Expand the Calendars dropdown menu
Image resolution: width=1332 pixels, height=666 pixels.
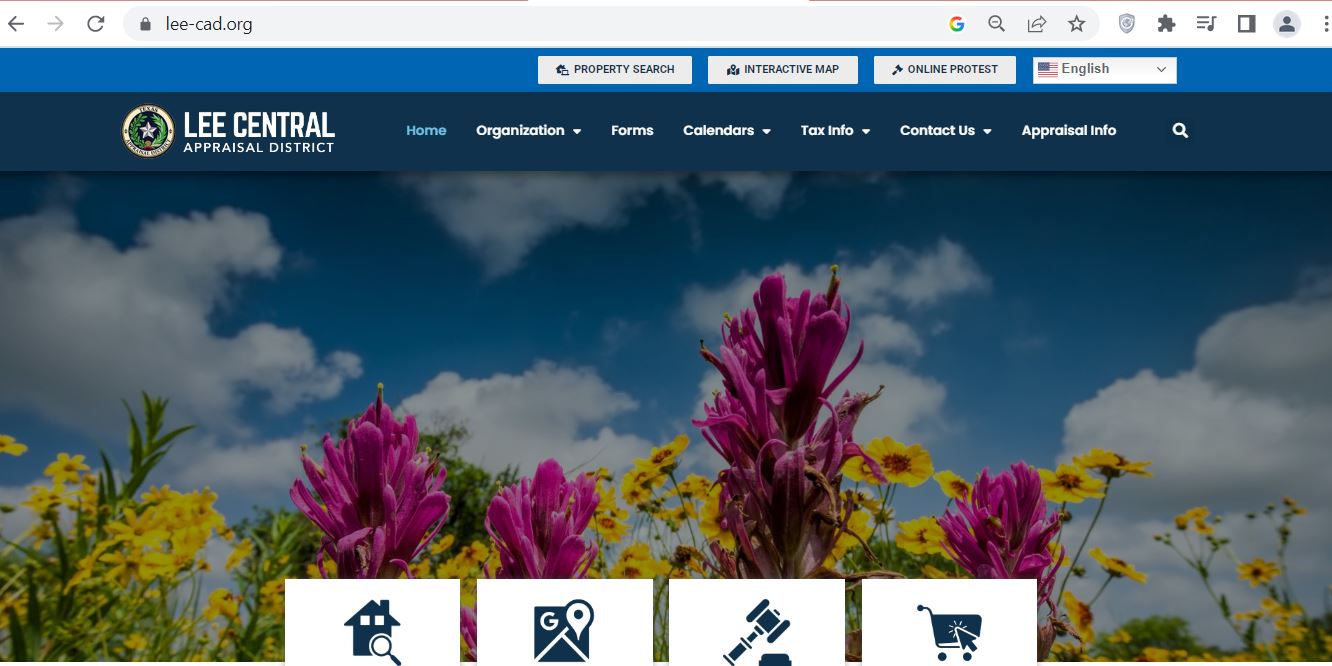[x=726, y=131]
